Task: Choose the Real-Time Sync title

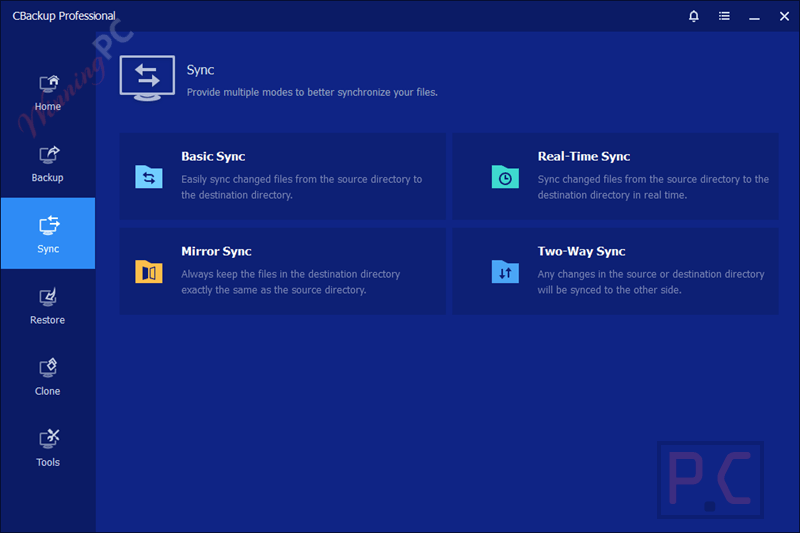Action: click(x=584, y=157)
